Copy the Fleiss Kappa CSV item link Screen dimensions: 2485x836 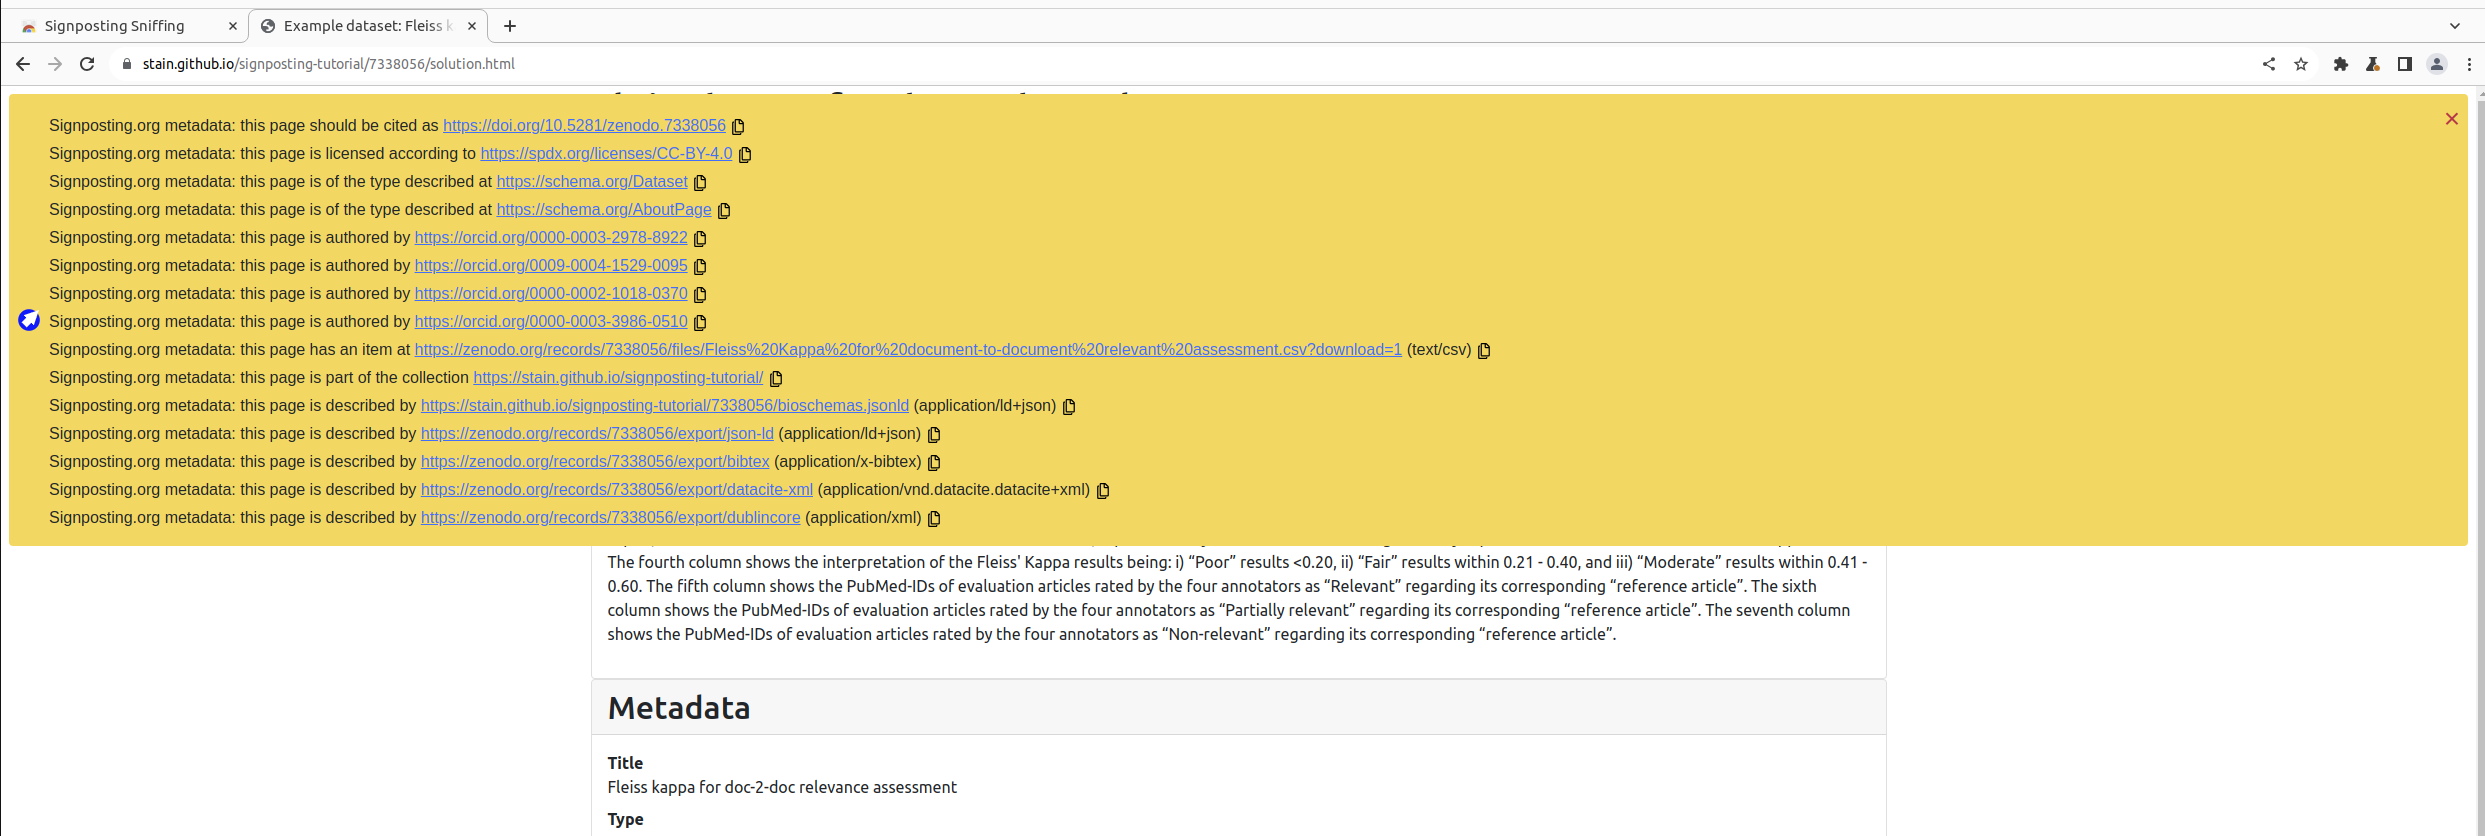click(1484, 350)
